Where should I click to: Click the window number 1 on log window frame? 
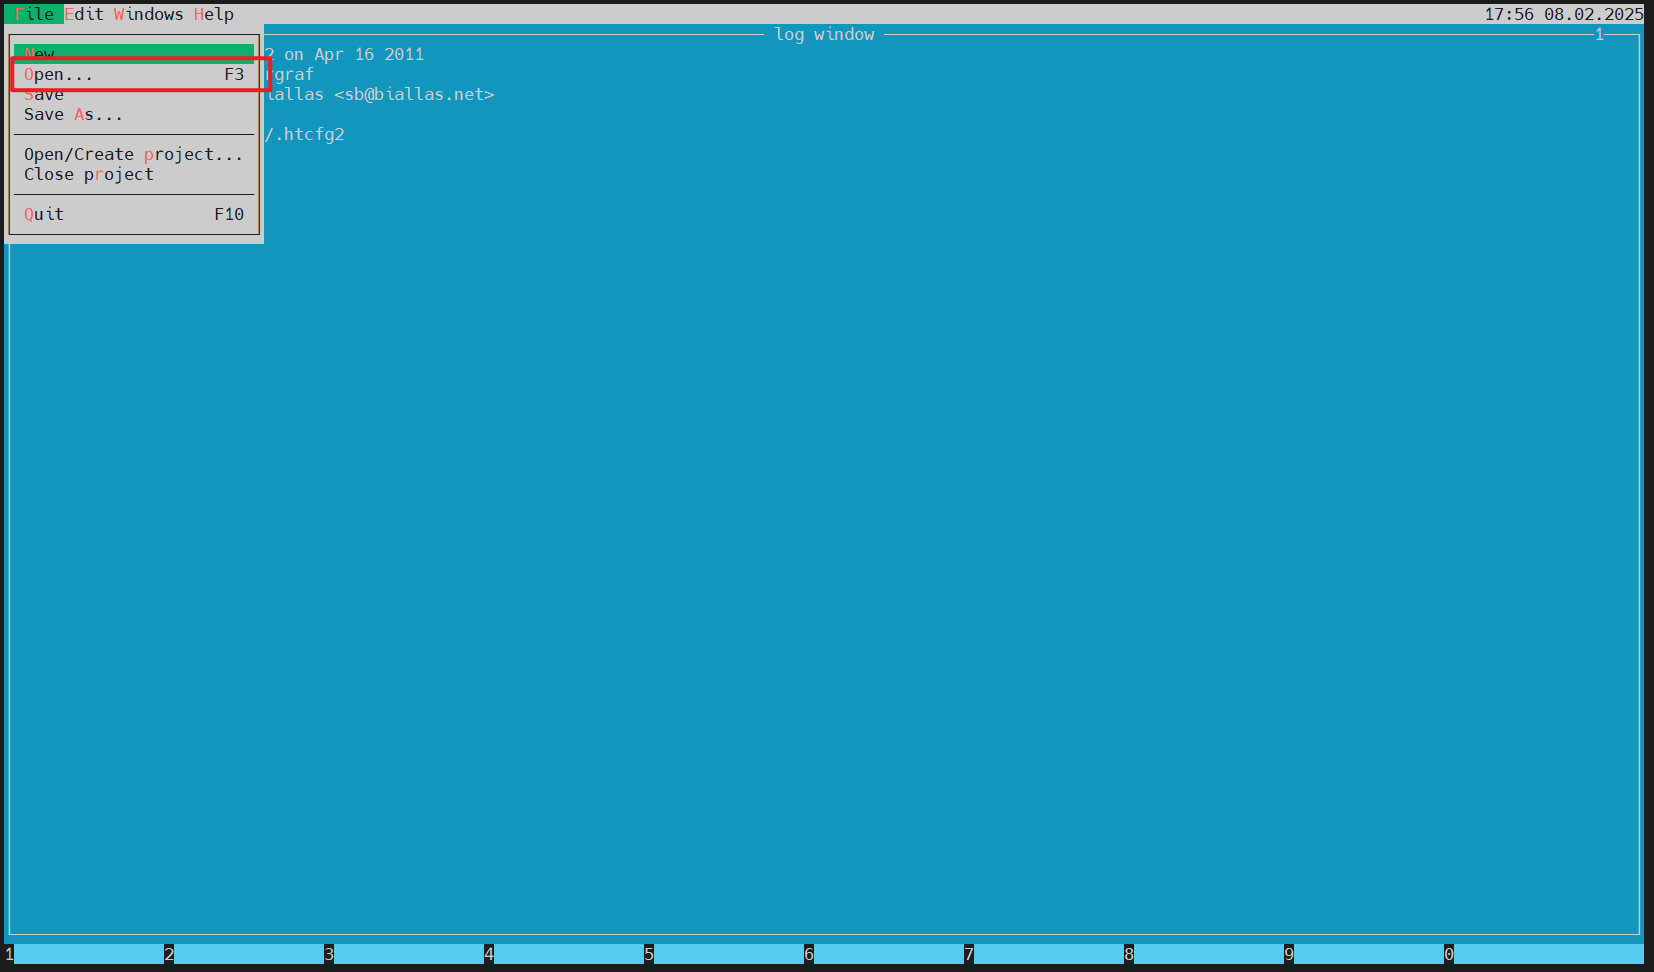point(1599,34)
